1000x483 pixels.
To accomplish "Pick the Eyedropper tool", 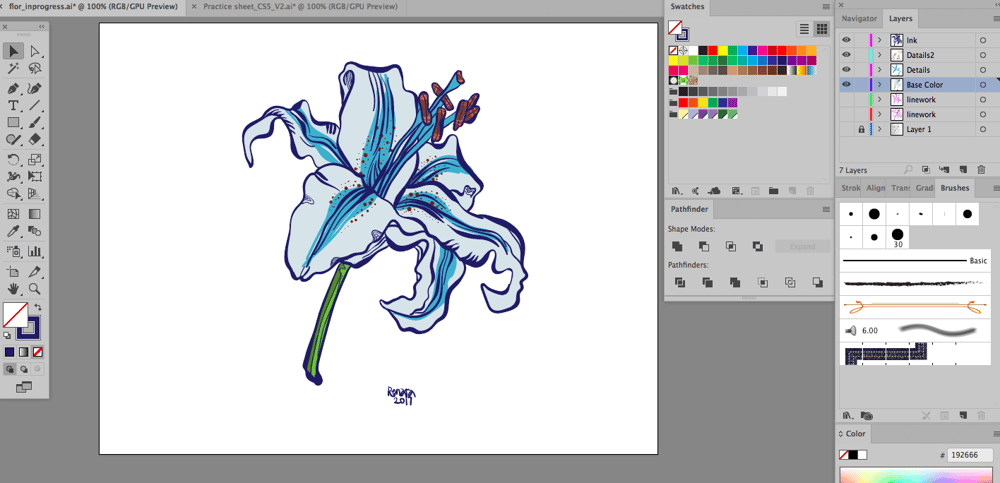I will click(13, 230).
